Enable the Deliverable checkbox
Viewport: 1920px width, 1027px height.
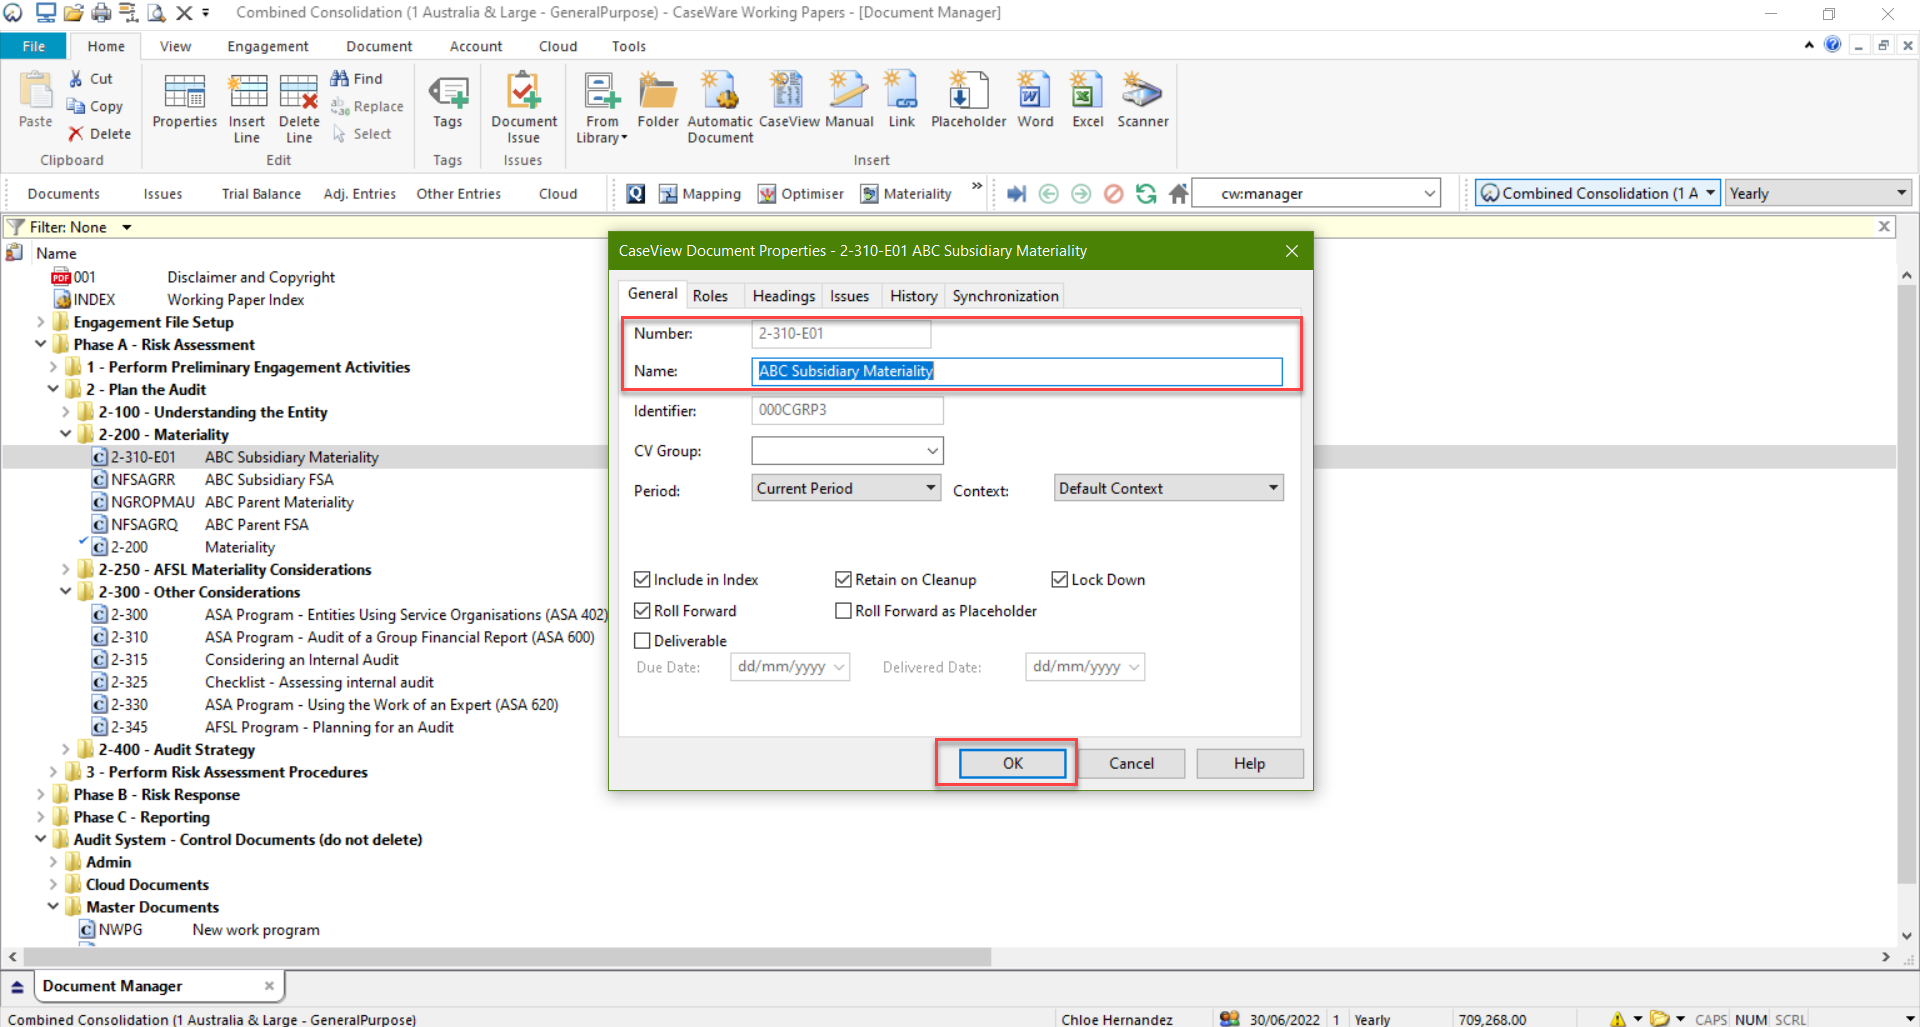642,641
